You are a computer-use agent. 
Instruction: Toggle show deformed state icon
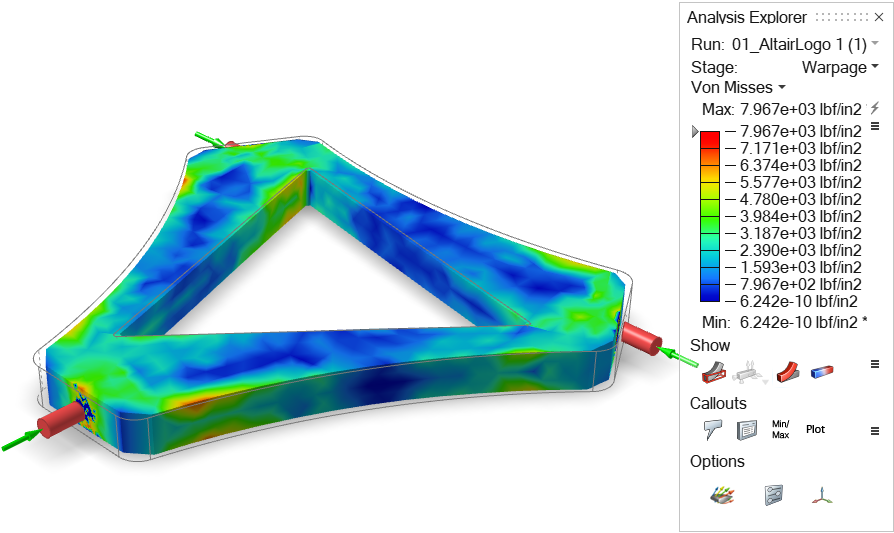coord(787,372)
